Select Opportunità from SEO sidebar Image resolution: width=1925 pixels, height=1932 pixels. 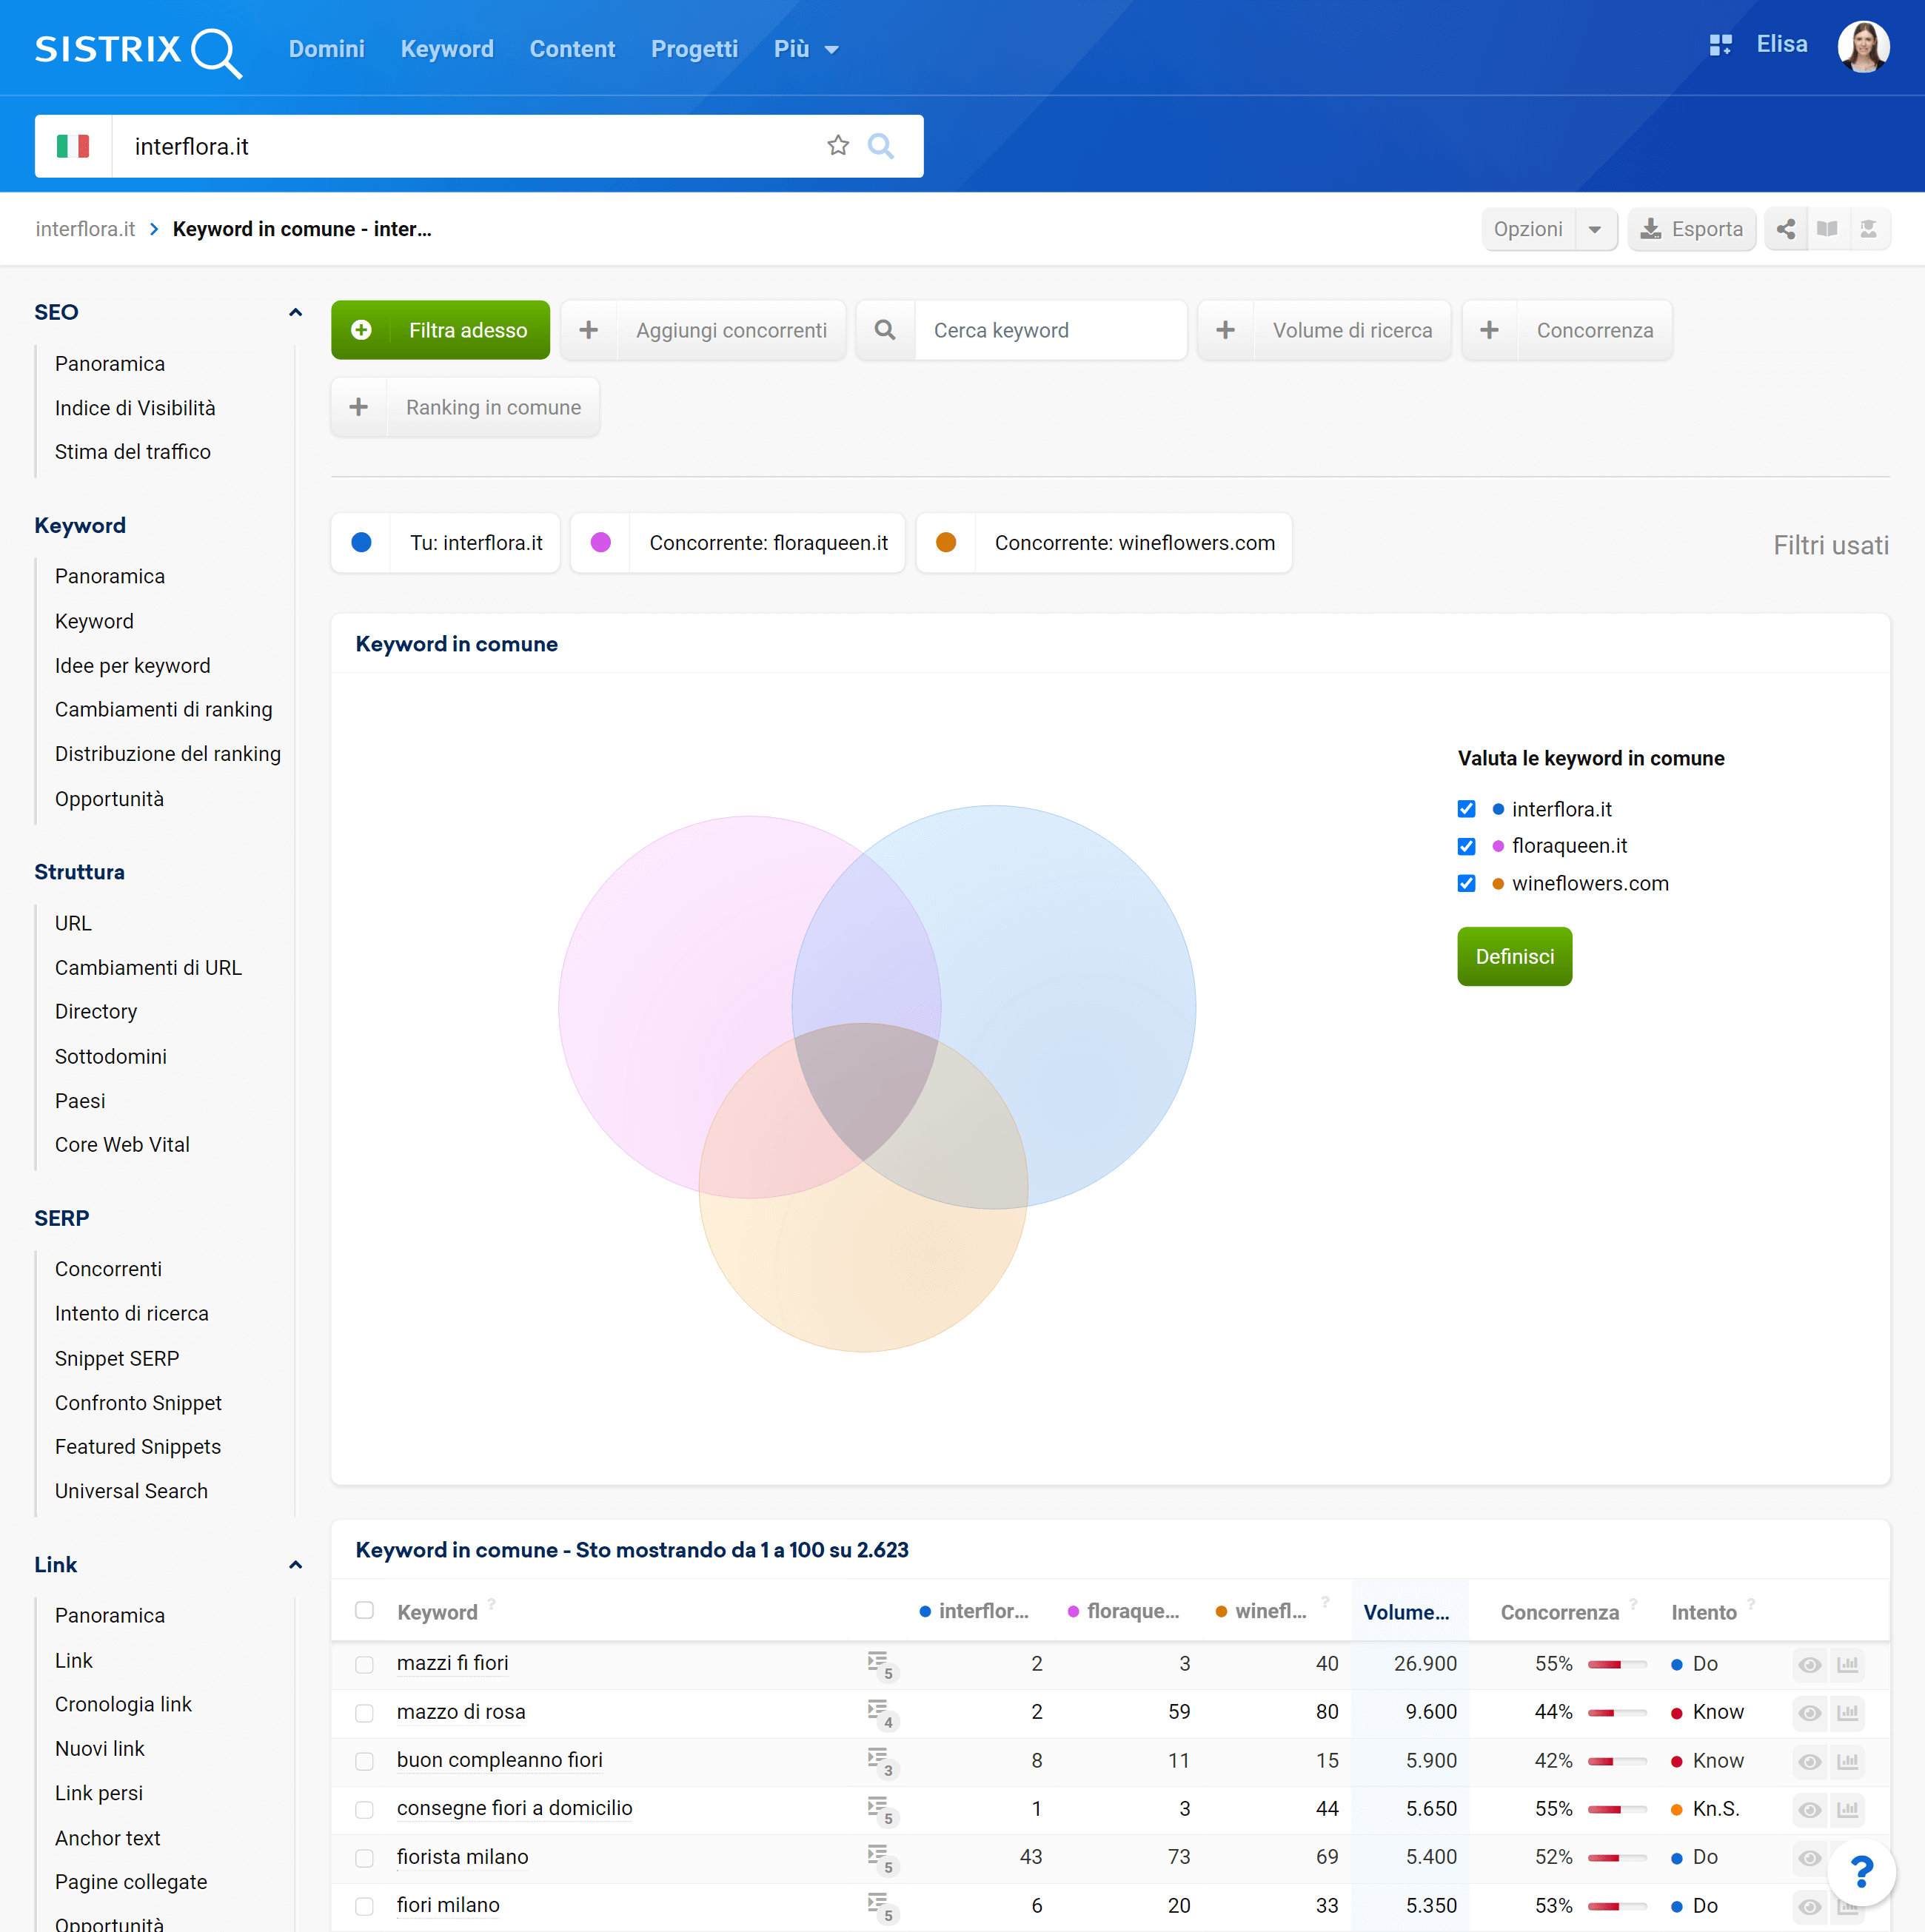click(x=110, y=799)
